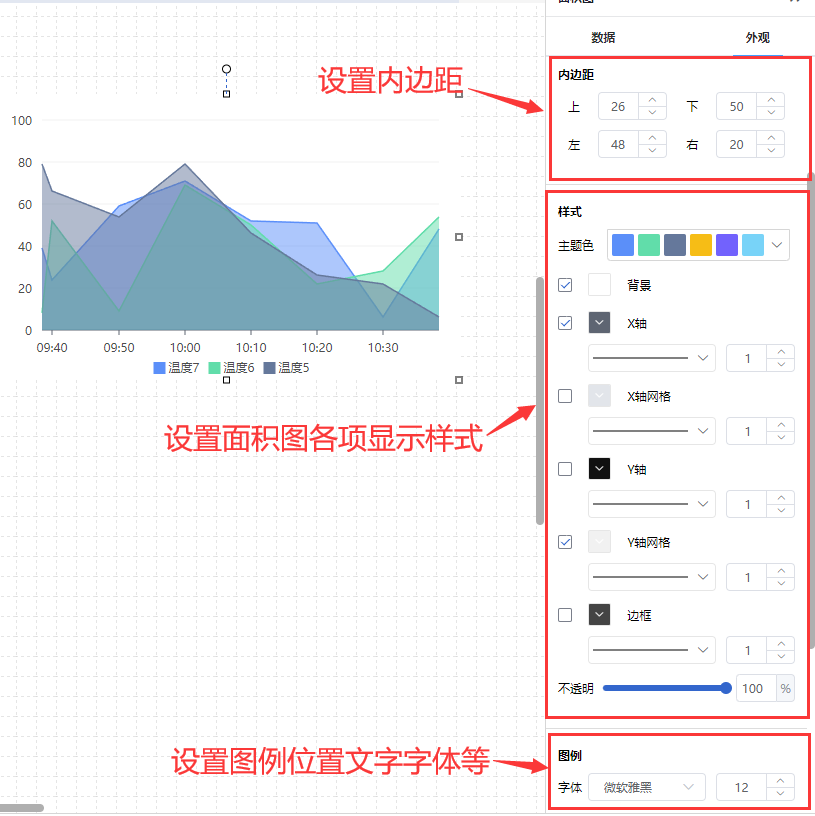Click the chart rotation handle circle
The height and width of the screenshot is (816, 815).
(226, 69)
